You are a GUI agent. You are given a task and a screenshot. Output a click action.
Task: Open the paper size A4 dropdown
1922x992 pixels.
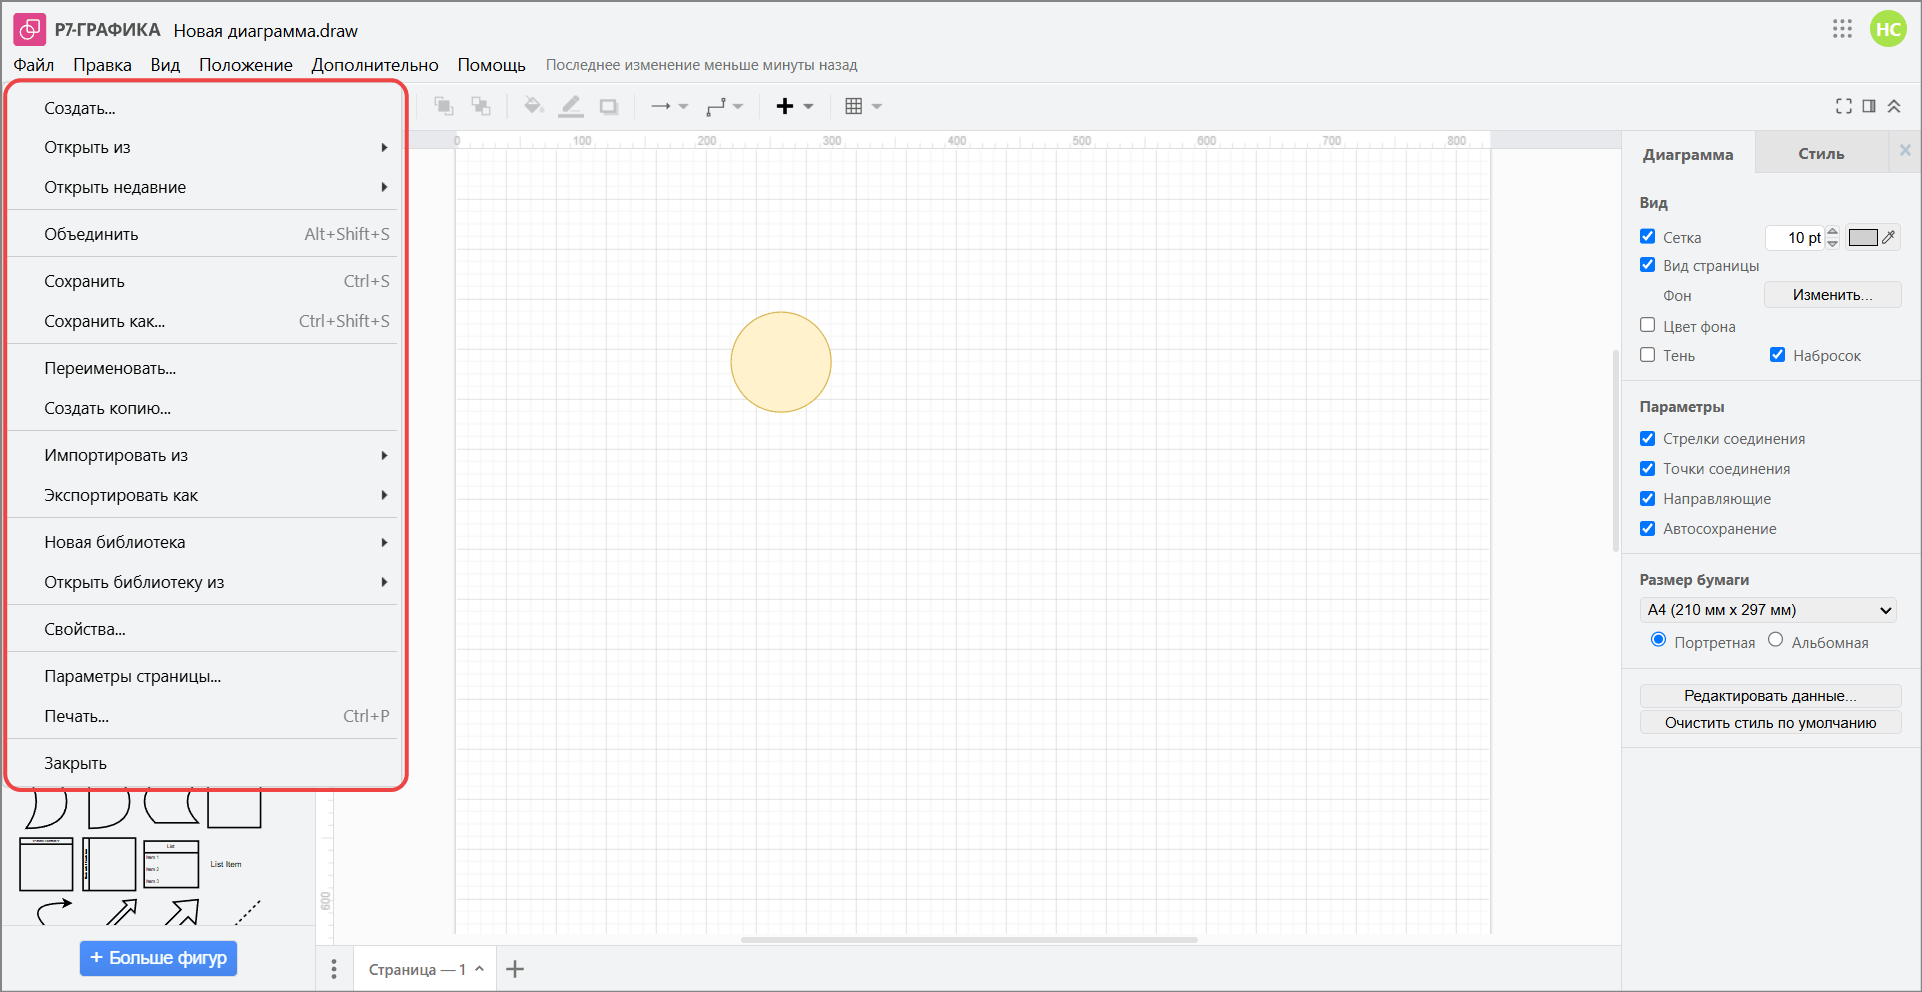click(1768, 610)
